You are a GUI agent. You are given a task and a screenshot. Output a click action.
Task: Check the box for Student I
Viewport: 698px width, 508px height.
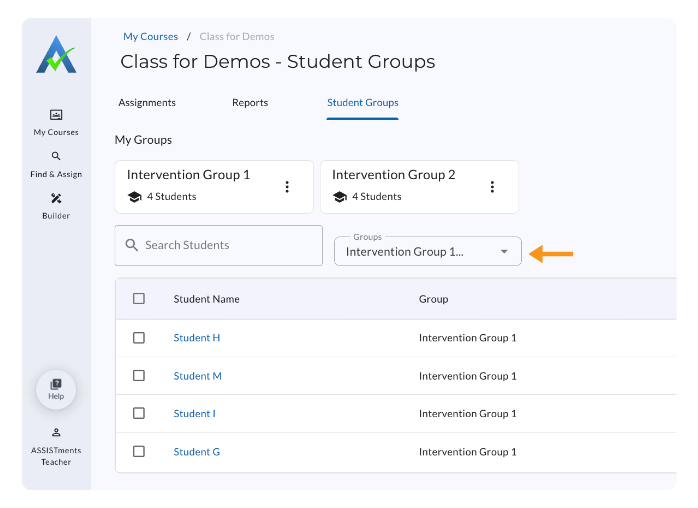[x=139, y=413]
